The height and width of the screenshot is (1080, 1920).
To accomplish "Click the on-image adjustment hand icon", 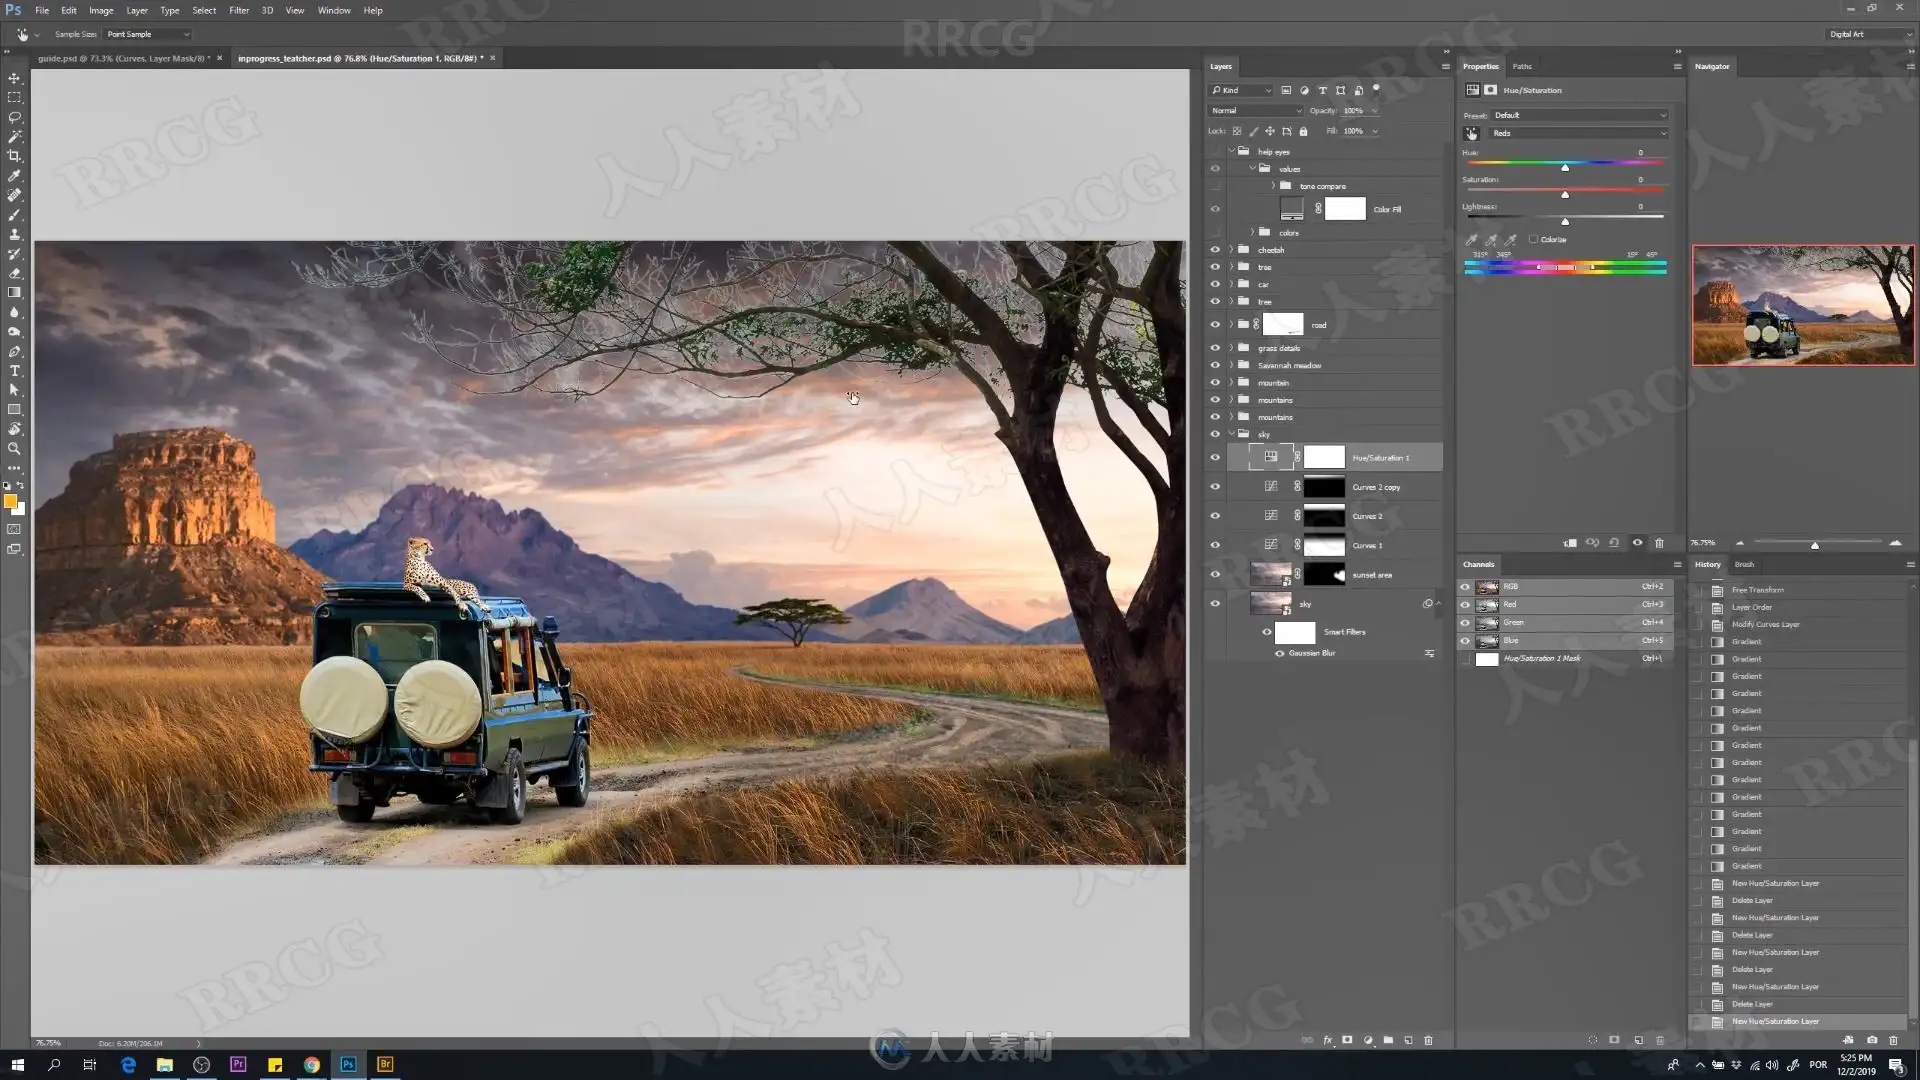I will pyautogui.click(x=1471, y=133).
